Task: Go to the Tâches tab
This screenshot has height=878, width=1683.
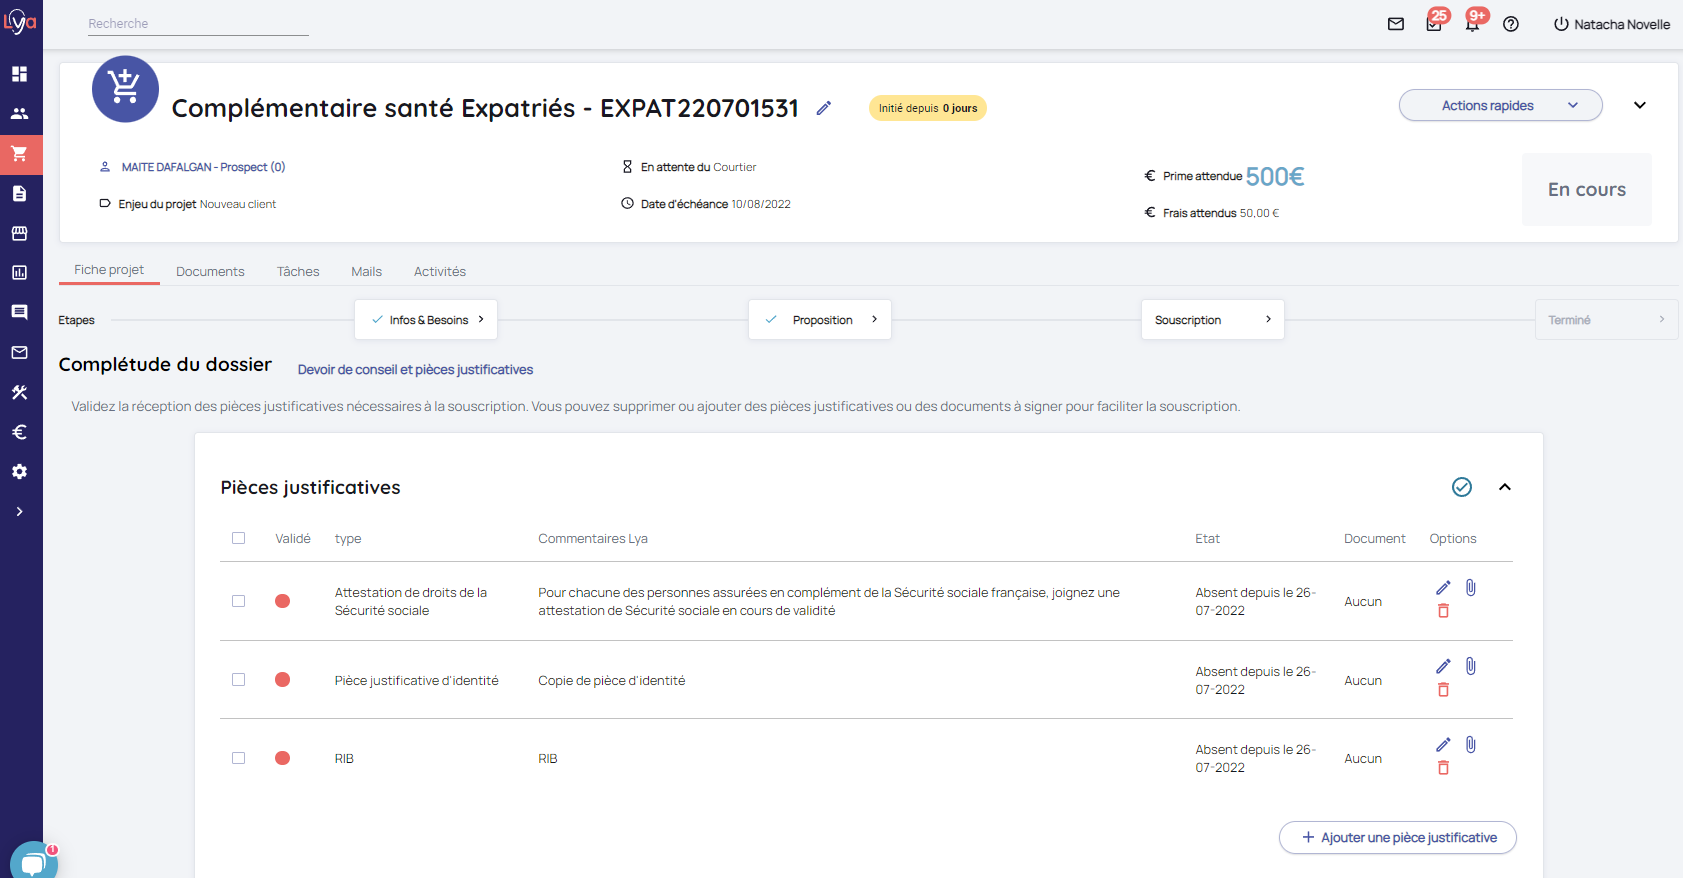Action: [x=298, y=271]
